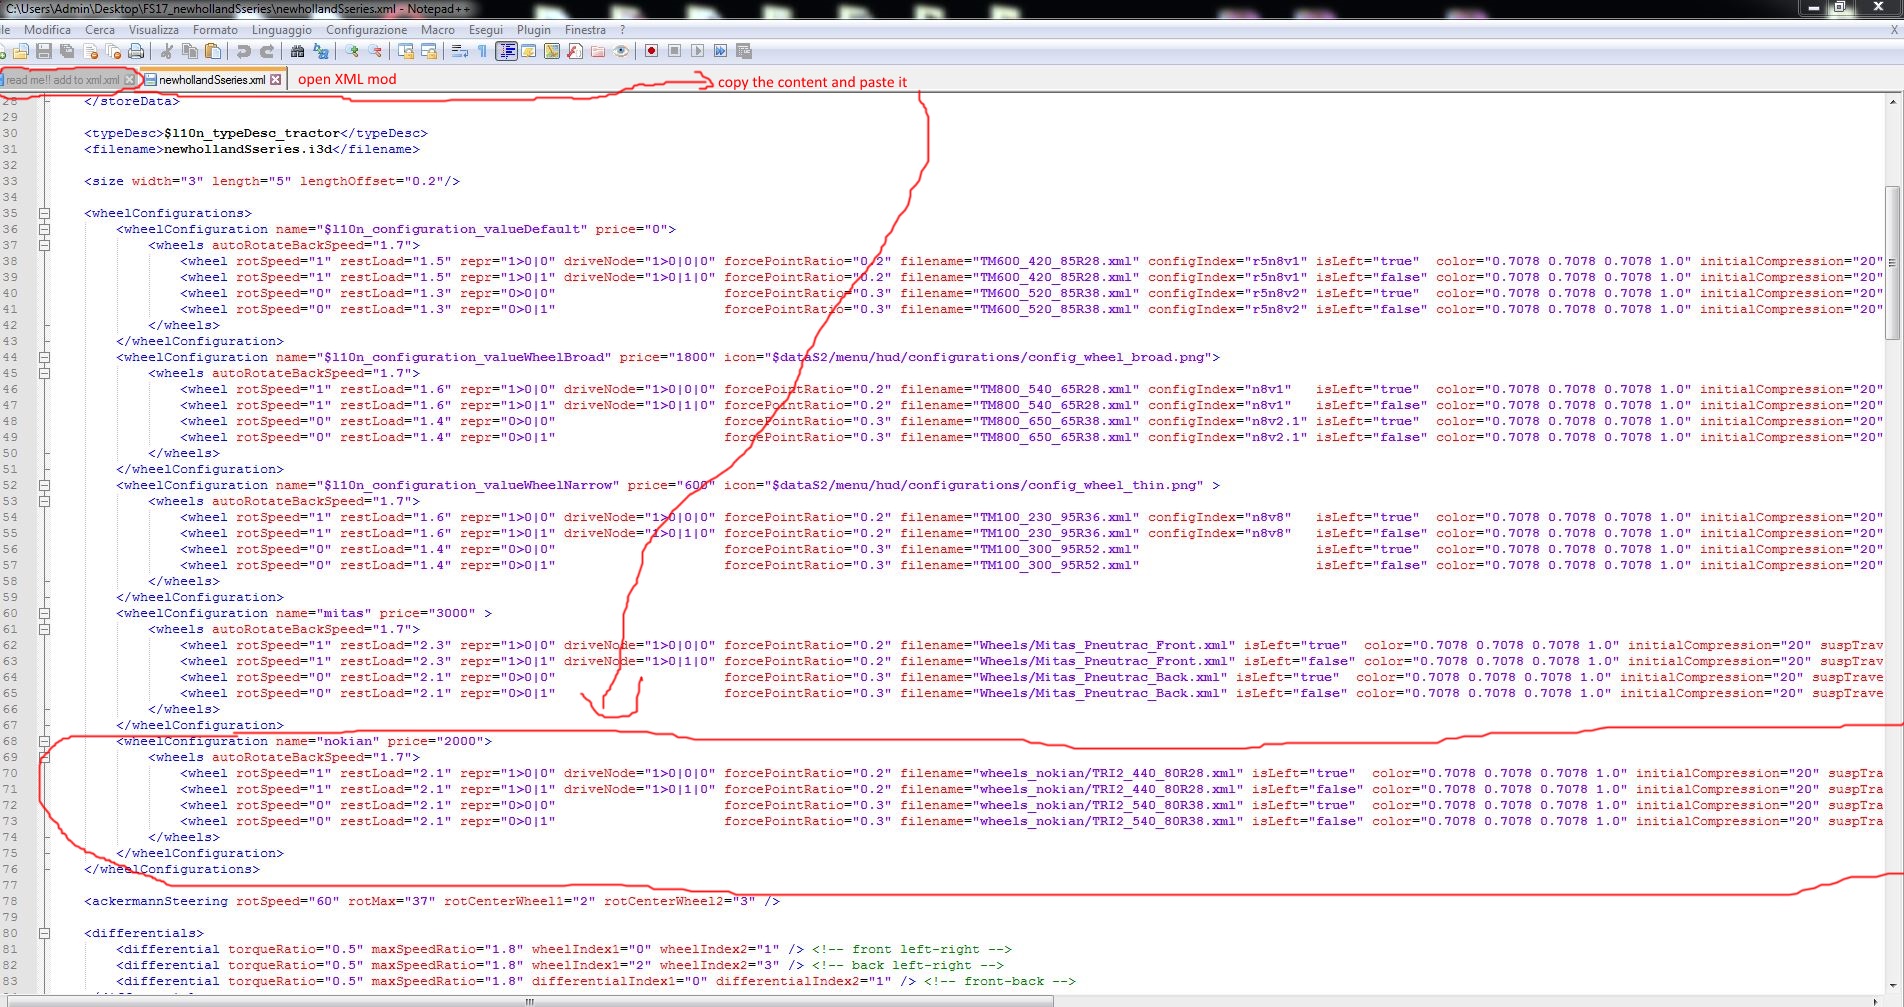The width and height of the screenshot is (1904, 1007).
Task: Collapse the differentials block at line 80
Action: tap(44, 933)
